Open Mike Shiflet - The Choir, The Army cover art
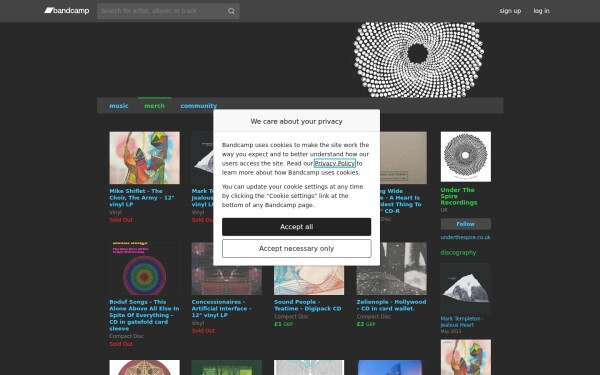600x375 pixels. pos(145,158)
